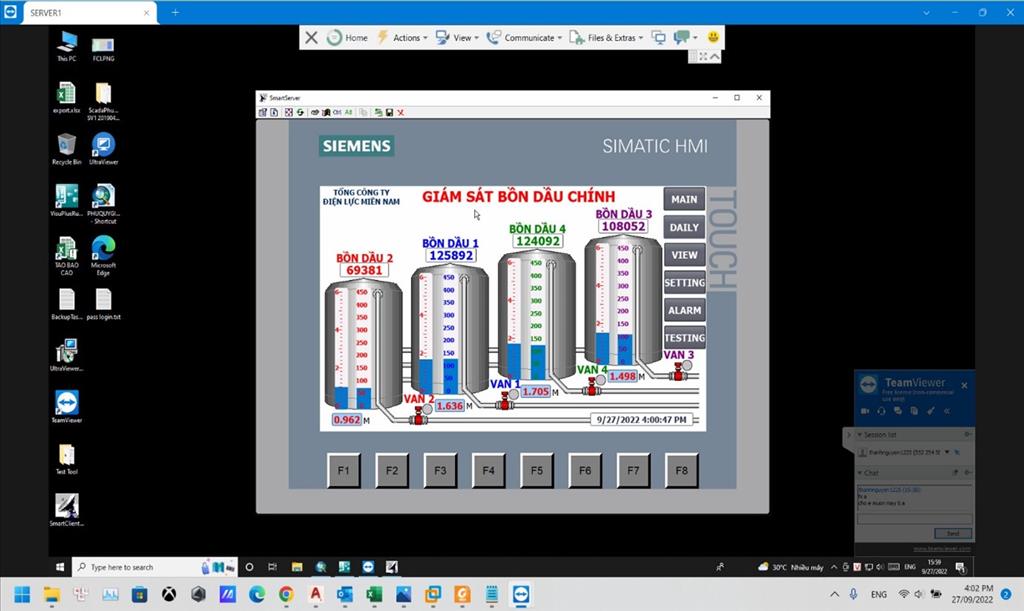Click the F5 function key
The image size is (1024, 611).
(x=537, y=470)
